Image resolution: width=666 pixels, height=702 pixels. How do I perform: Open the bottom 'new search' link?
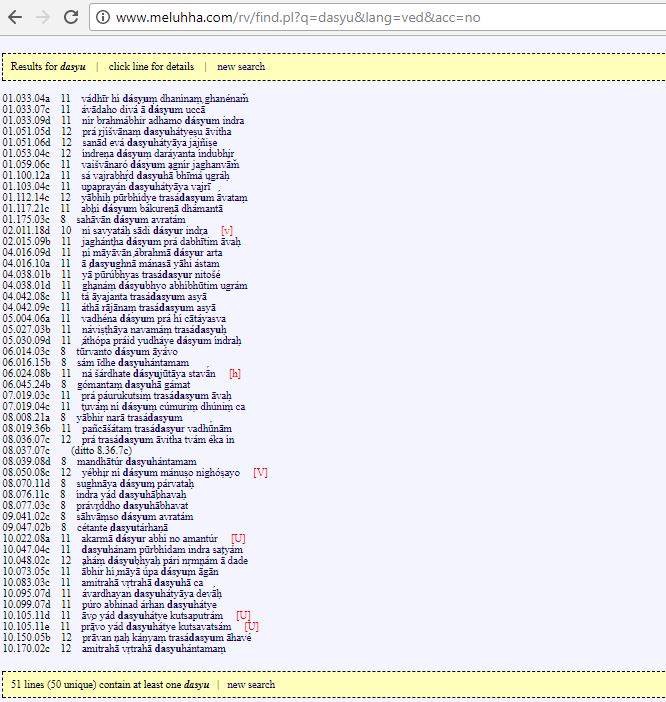(x=251, y=684)
